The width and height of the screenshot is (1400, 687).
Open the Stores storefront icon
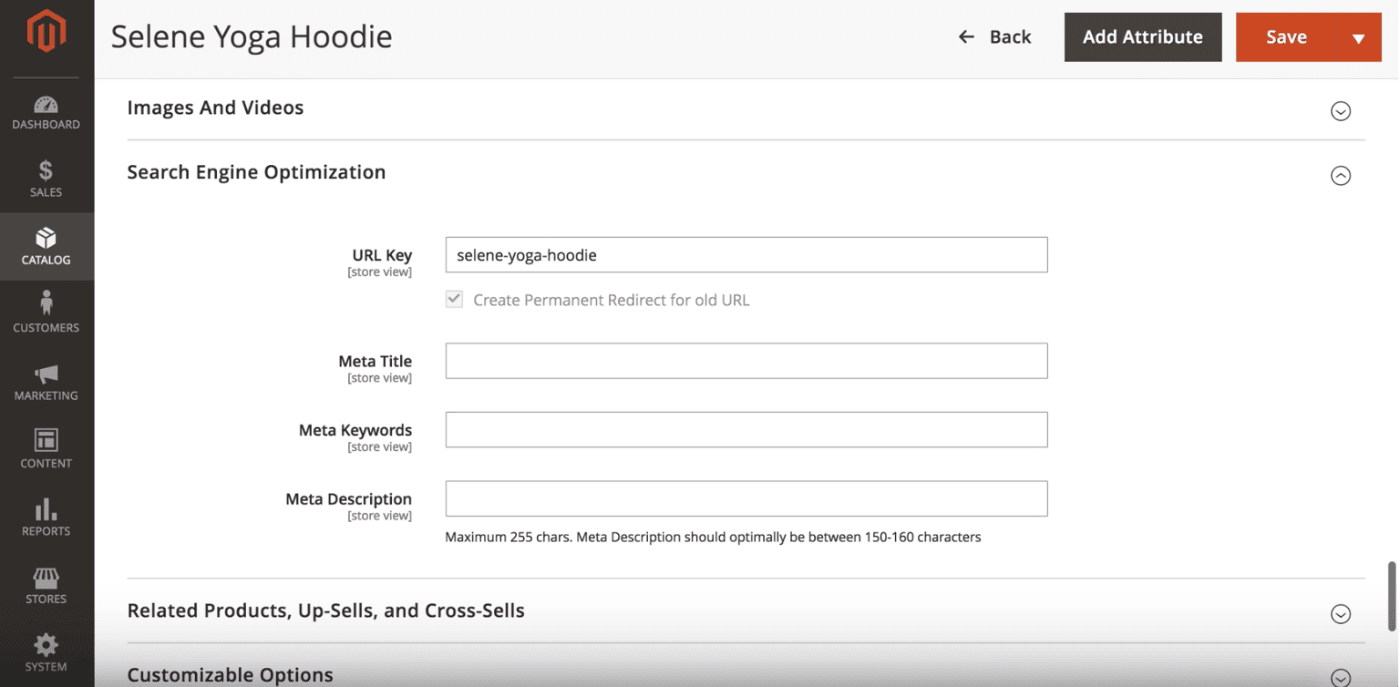pyautogui.click(x=46, y=577)
